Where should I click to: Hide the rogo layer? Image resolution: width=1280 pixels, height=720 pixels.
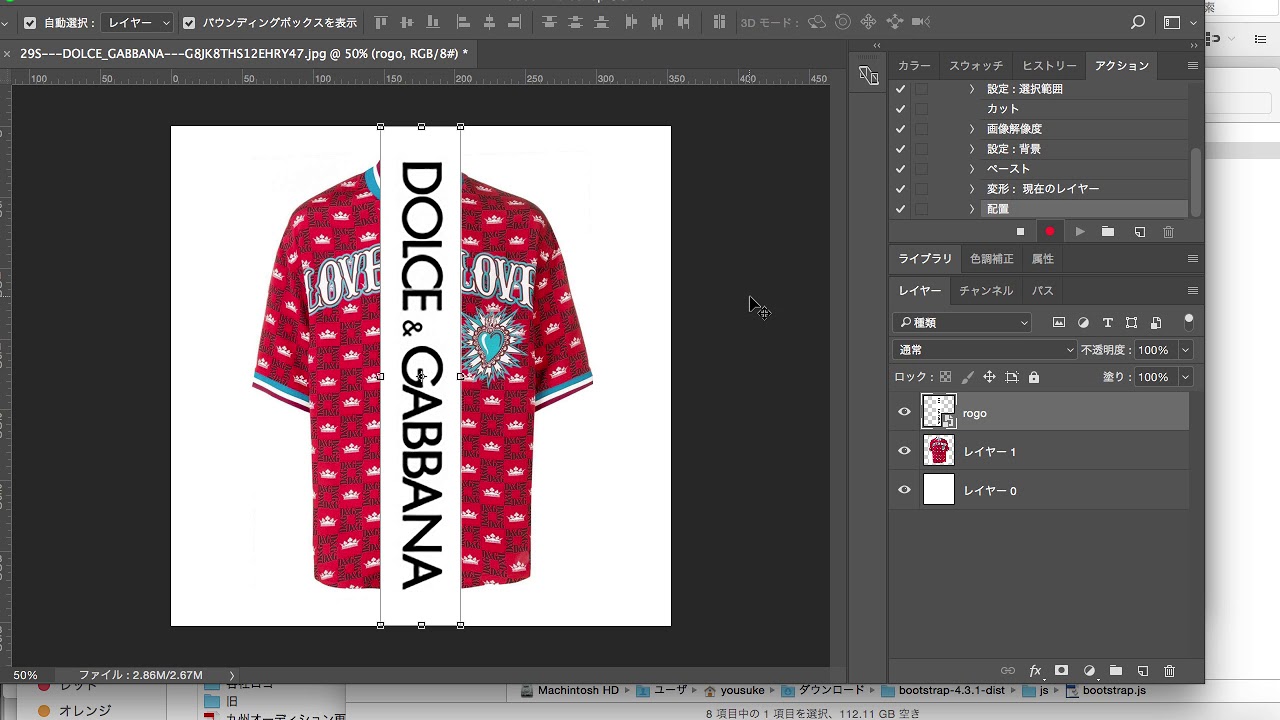pyautogui.click(x=904, y=412)
